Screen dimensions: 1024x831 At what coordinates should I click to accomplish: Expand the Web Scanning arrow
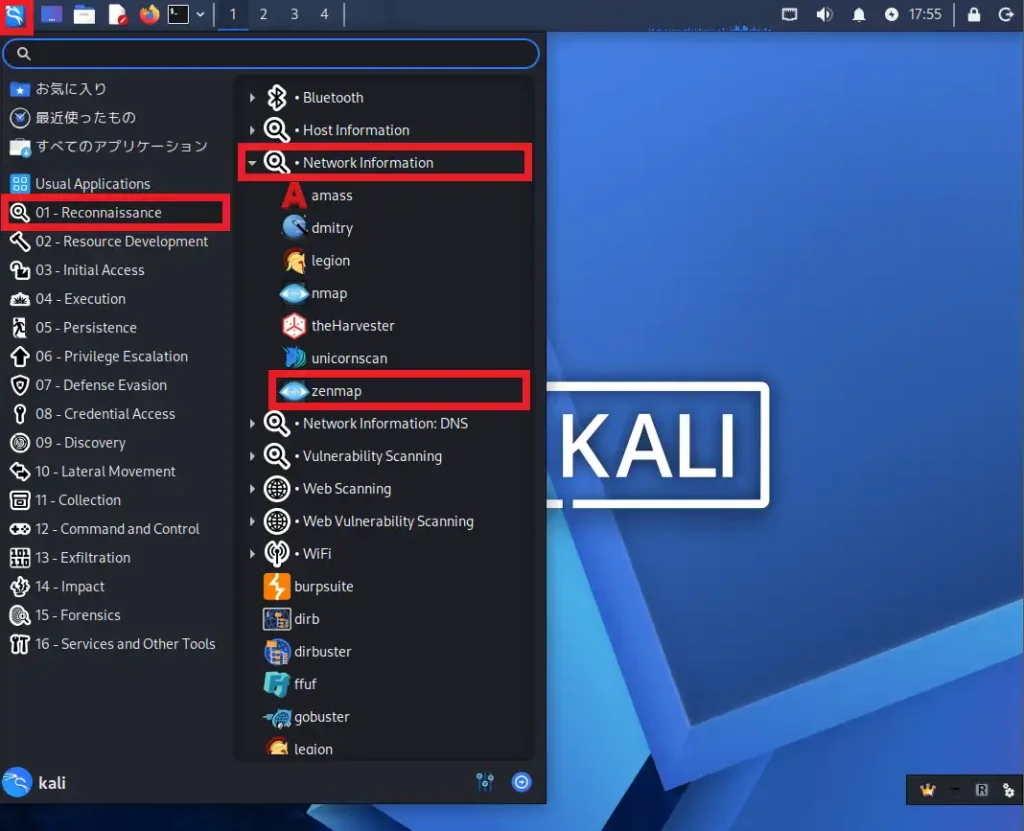[252, 489]
